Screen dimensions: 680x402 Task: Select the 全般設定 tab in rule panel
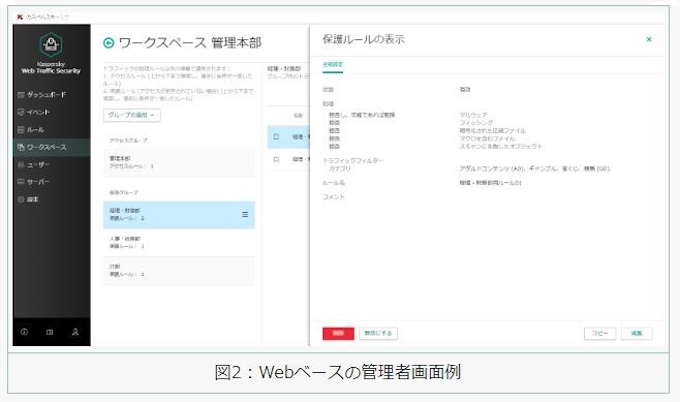332,64
